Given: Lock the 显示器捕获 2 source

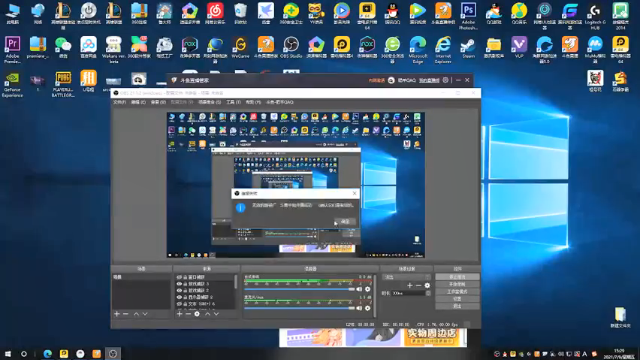Looking at the screenshot, I should coord(185,297).
